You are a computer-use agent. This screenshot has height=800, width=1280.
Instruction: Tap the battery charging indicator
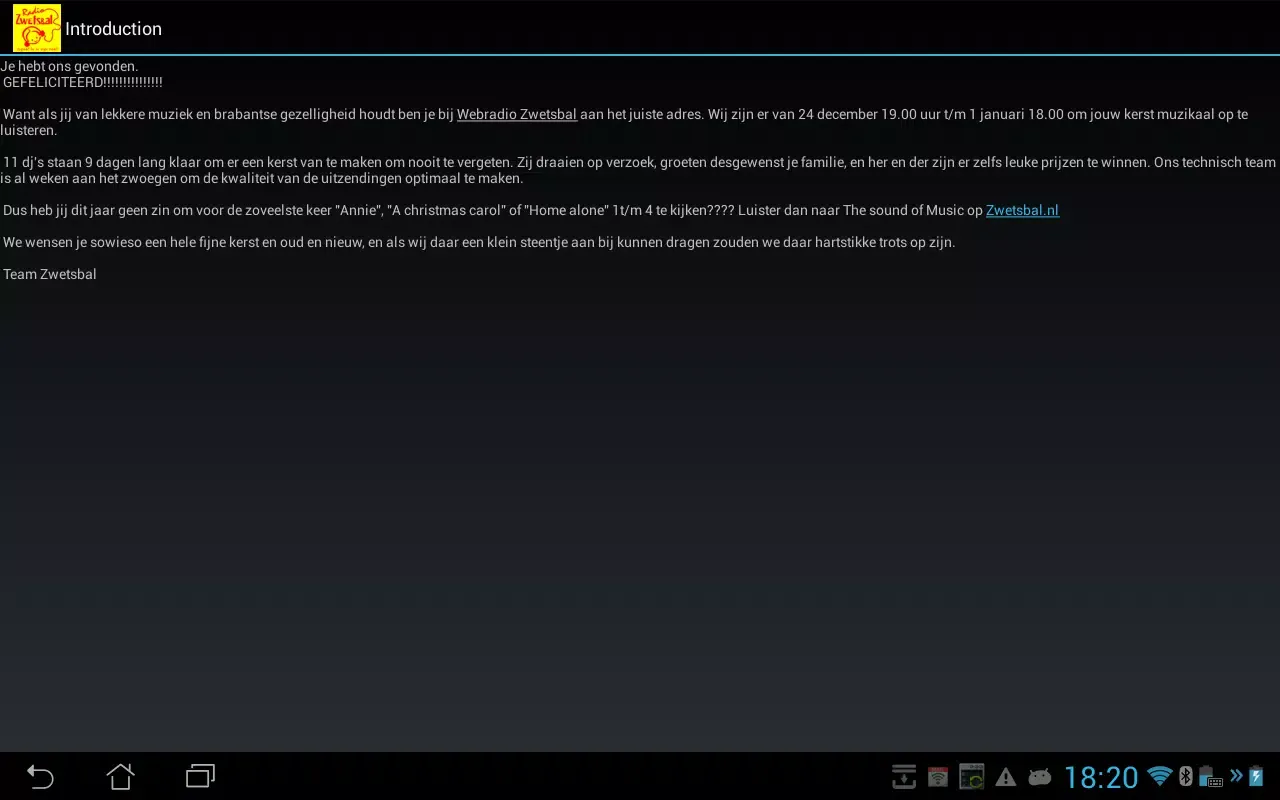[1256, 776]
